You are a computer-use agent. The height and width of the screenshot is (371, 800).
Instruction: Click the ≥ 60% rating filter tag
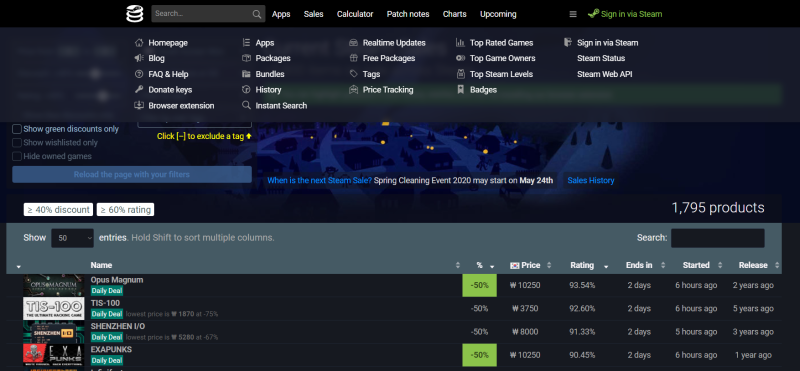coord(125,210)
